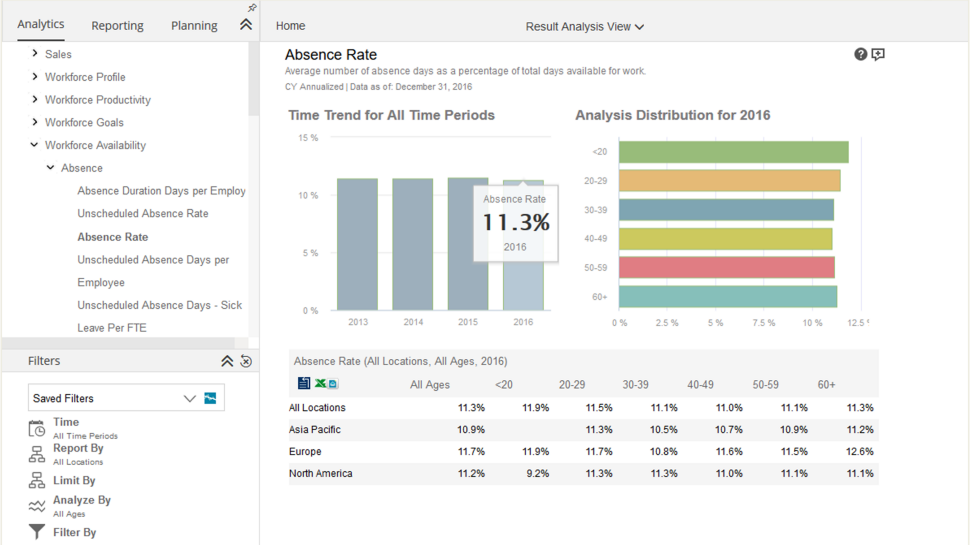
Task: Open the Time filter clock icon
Action: pyautogui.click(x=37, y=428)
